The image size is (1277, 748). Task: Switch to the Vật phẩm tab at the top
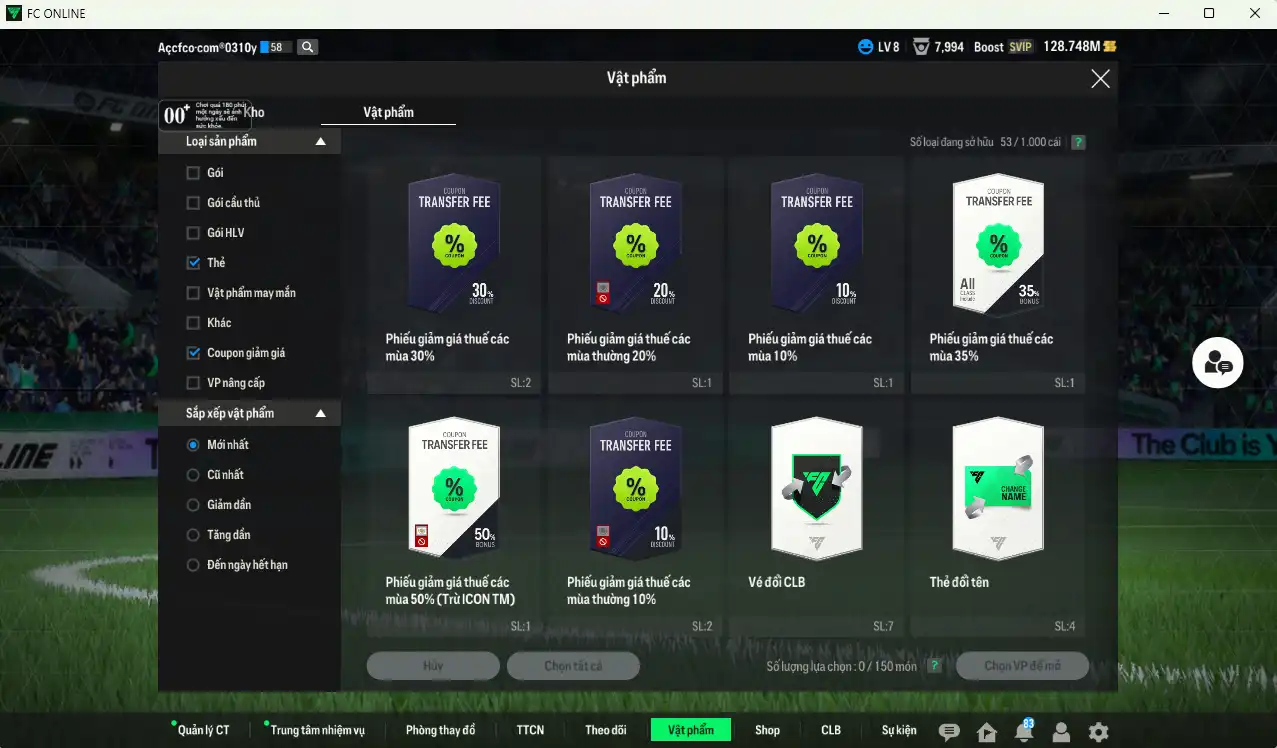point(388,113)
